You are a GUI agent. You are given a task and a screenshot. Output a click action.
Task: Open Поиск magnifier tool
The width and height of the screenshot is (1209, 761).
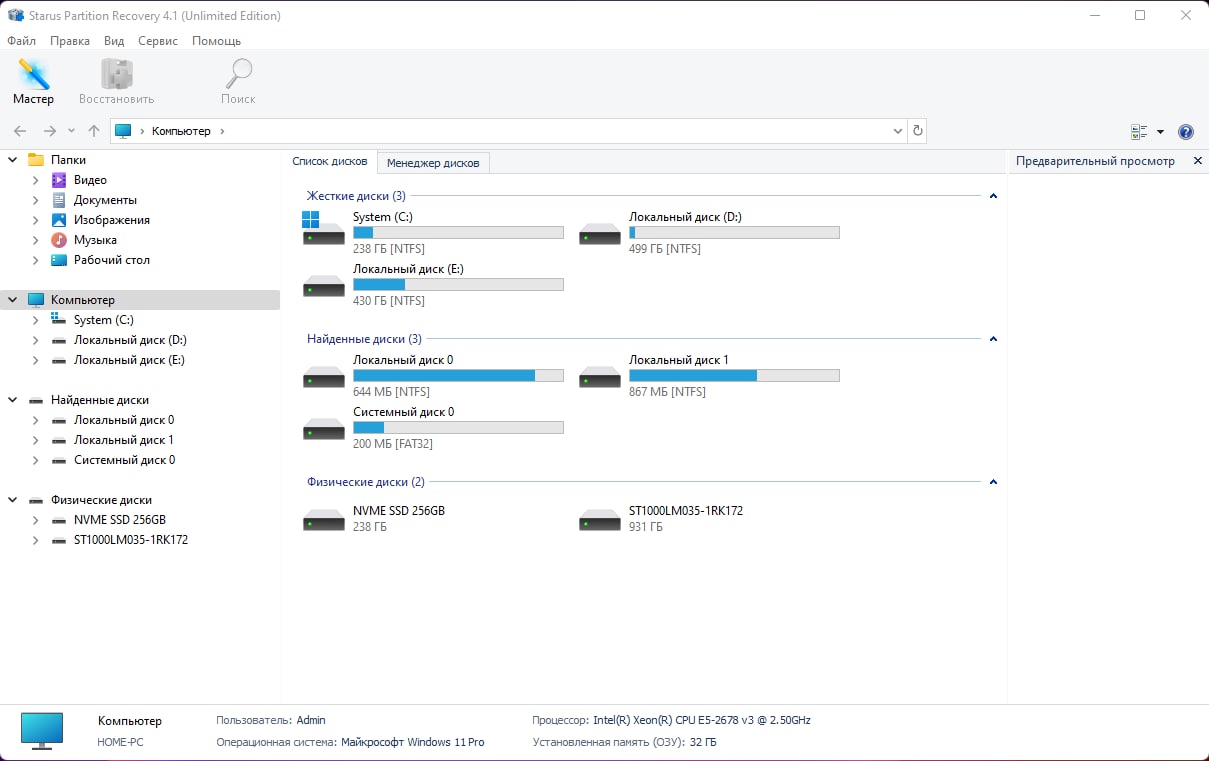pyautogui.click(x=238, y=82)
